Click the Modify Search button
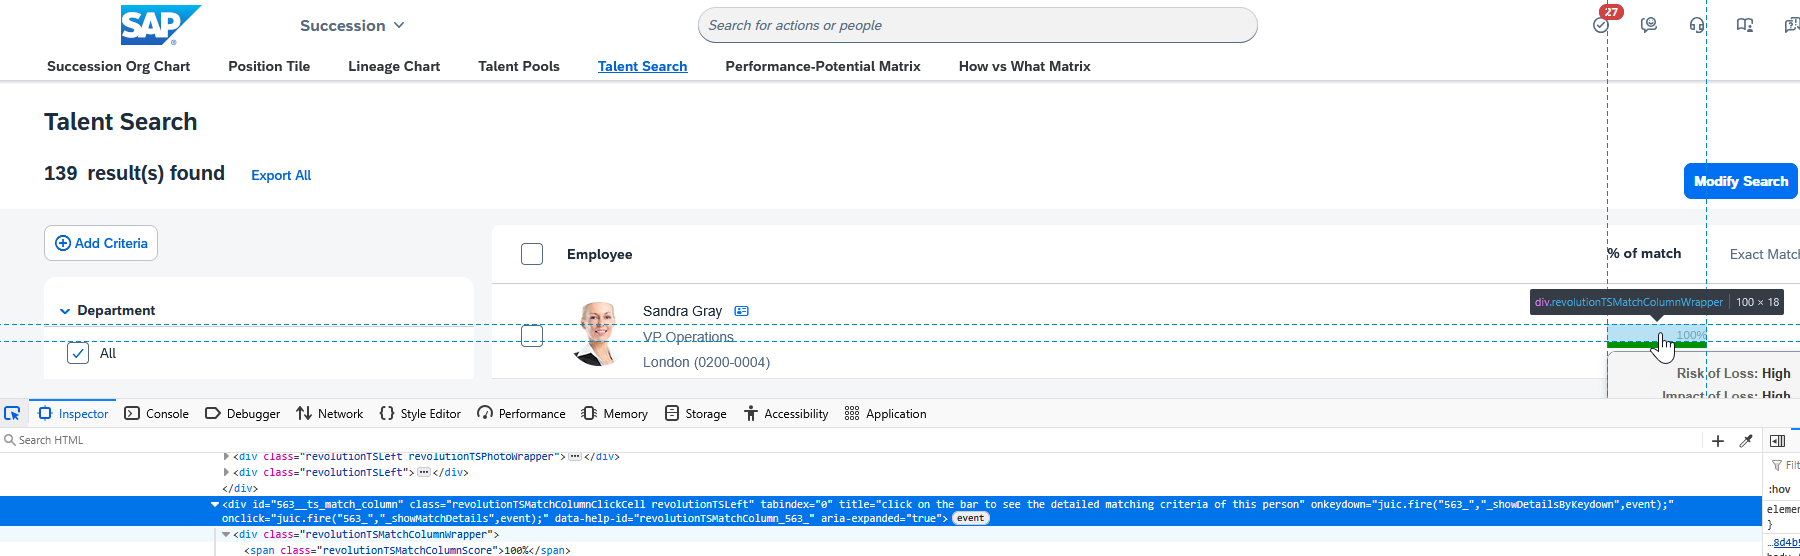This screenshot has width=1800, height=556. (1741, 181)
